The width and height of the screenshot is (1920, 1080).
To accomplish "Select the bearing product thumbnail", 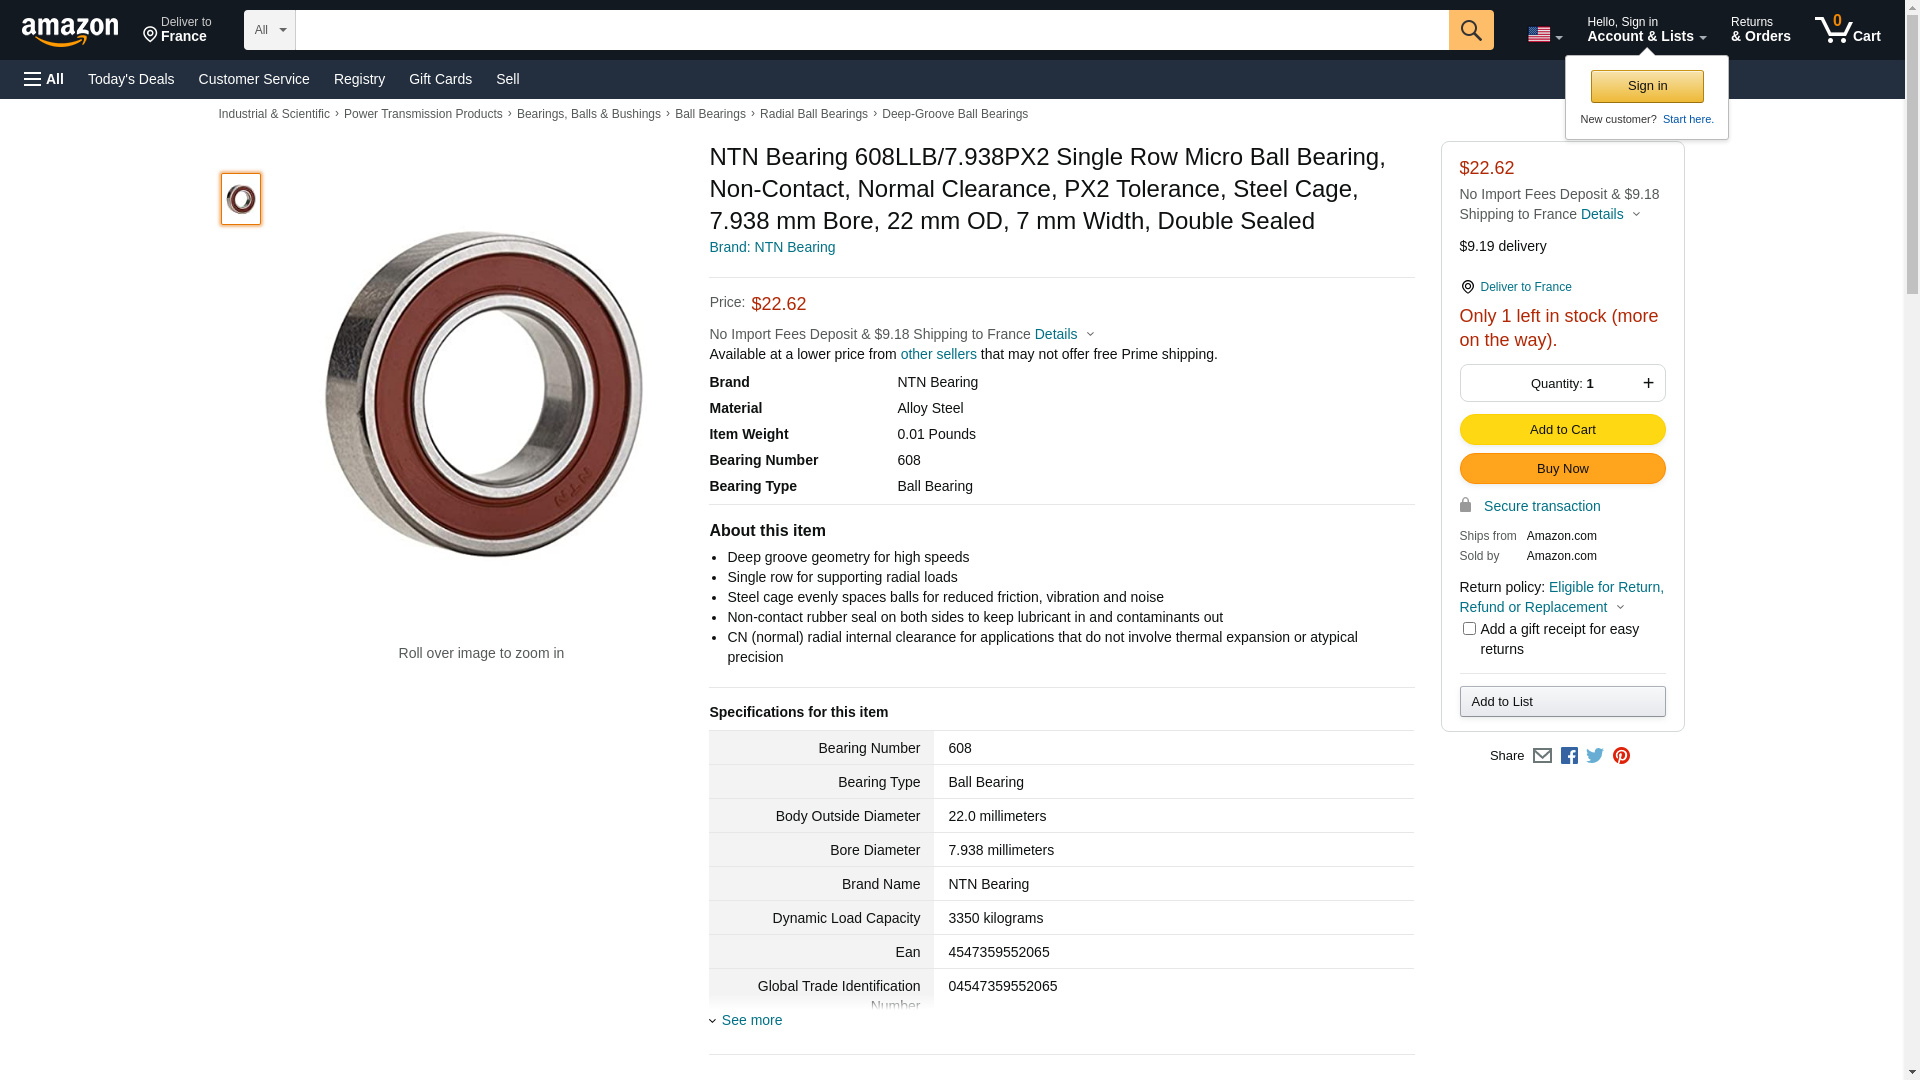I will (241, 199).
